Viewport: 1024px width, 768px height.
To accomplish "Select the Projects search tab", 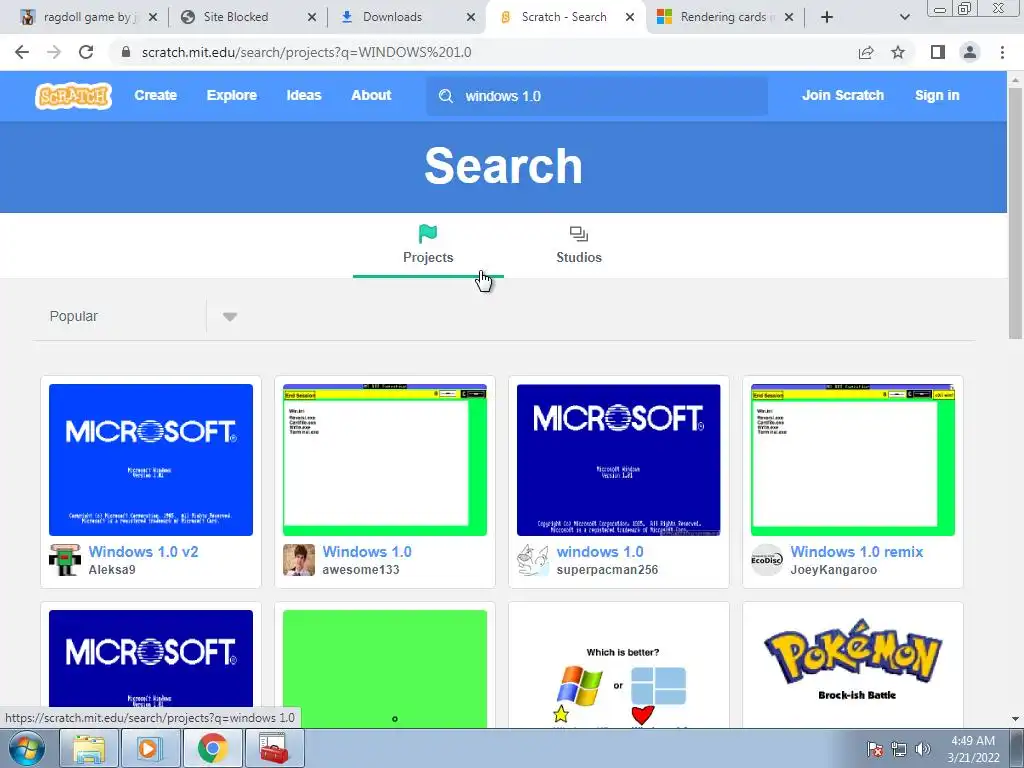I will tap(428, 246).
